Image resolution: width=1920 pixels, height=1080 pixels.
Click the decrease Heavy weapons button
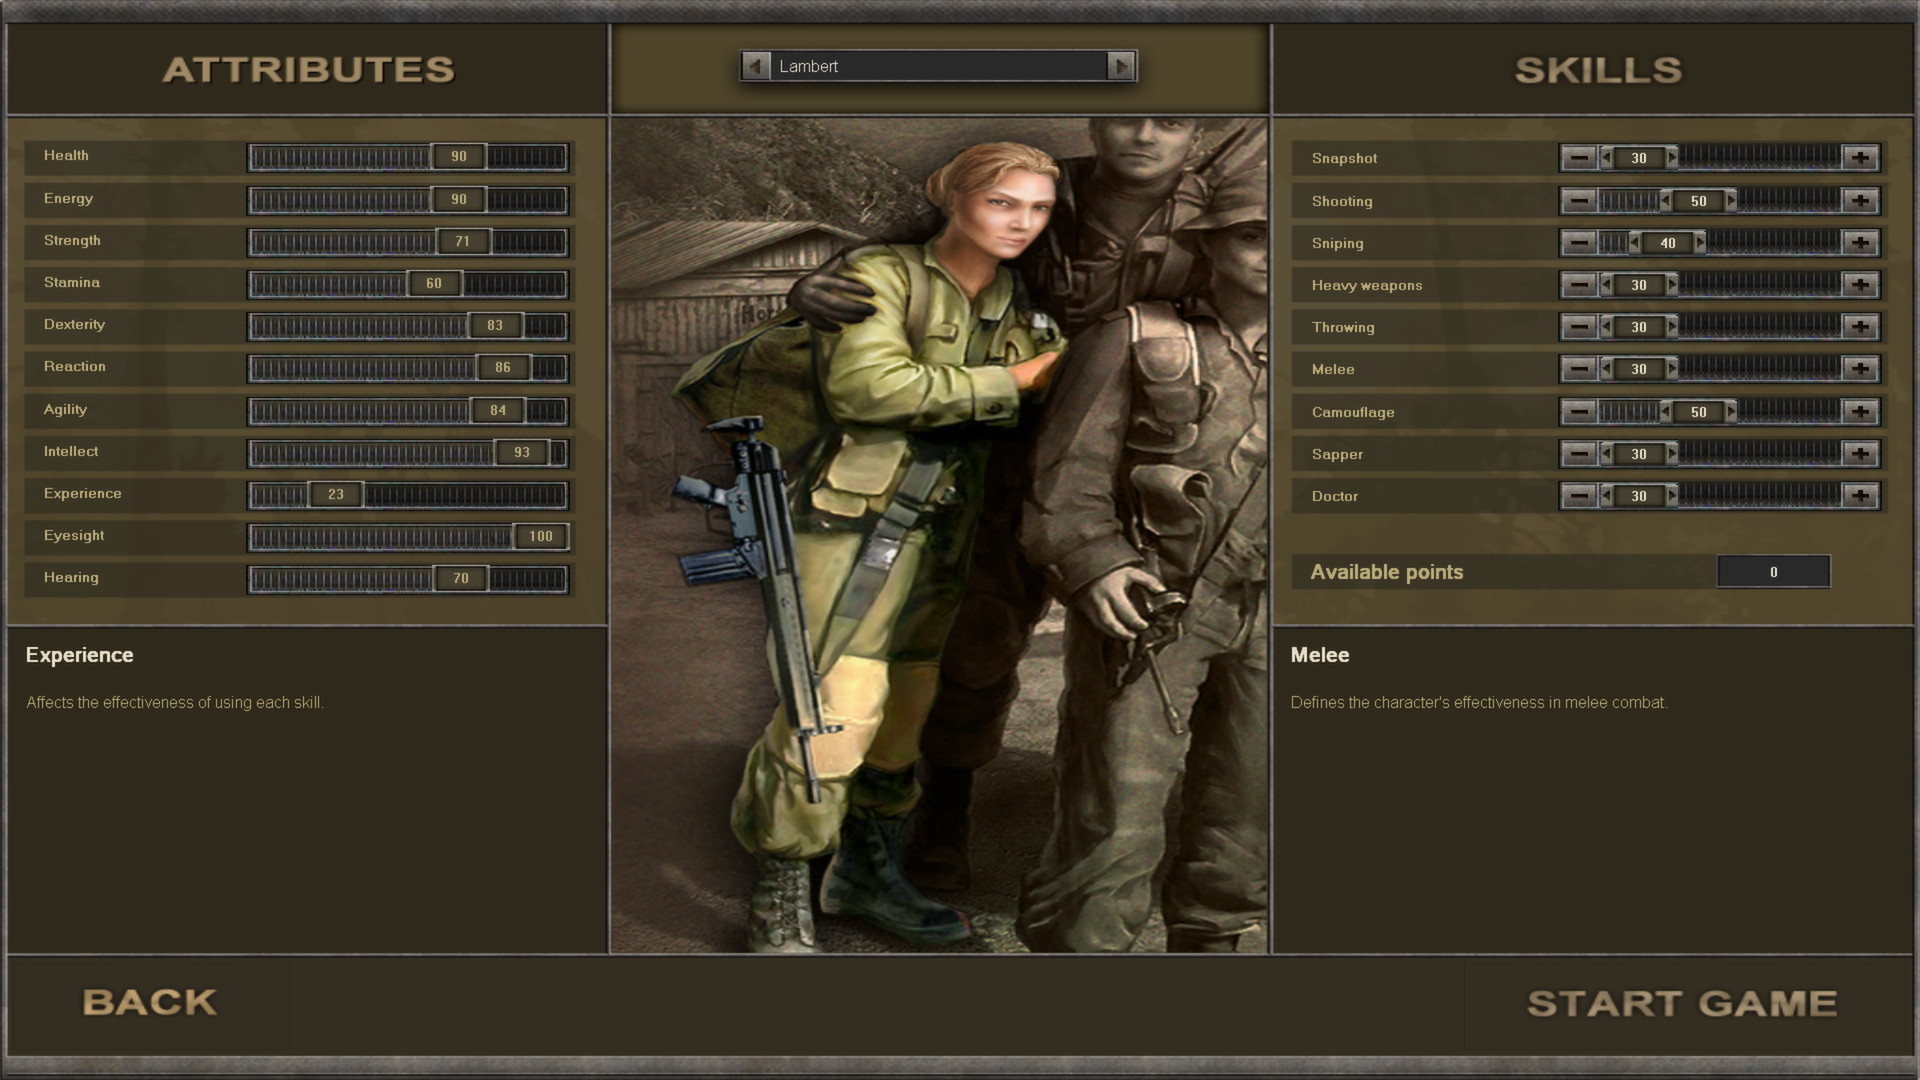1578,284
